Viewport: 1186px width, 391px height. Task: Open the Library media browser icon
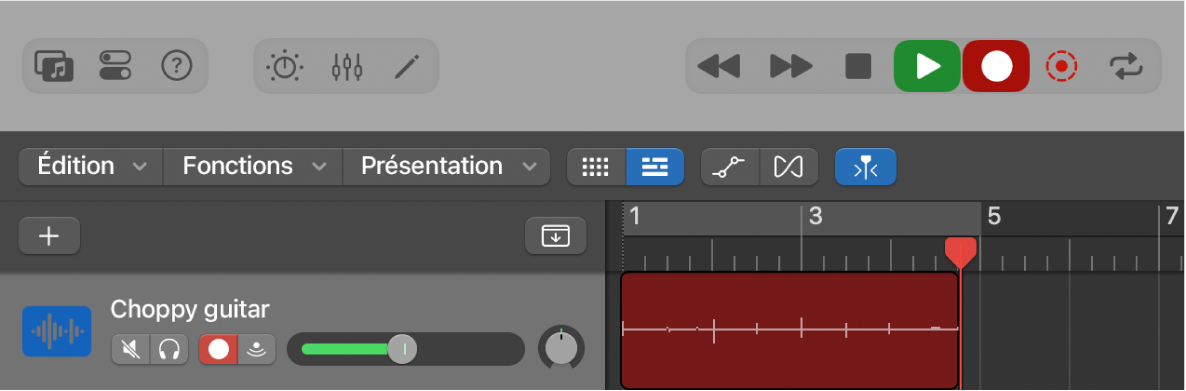54,67
